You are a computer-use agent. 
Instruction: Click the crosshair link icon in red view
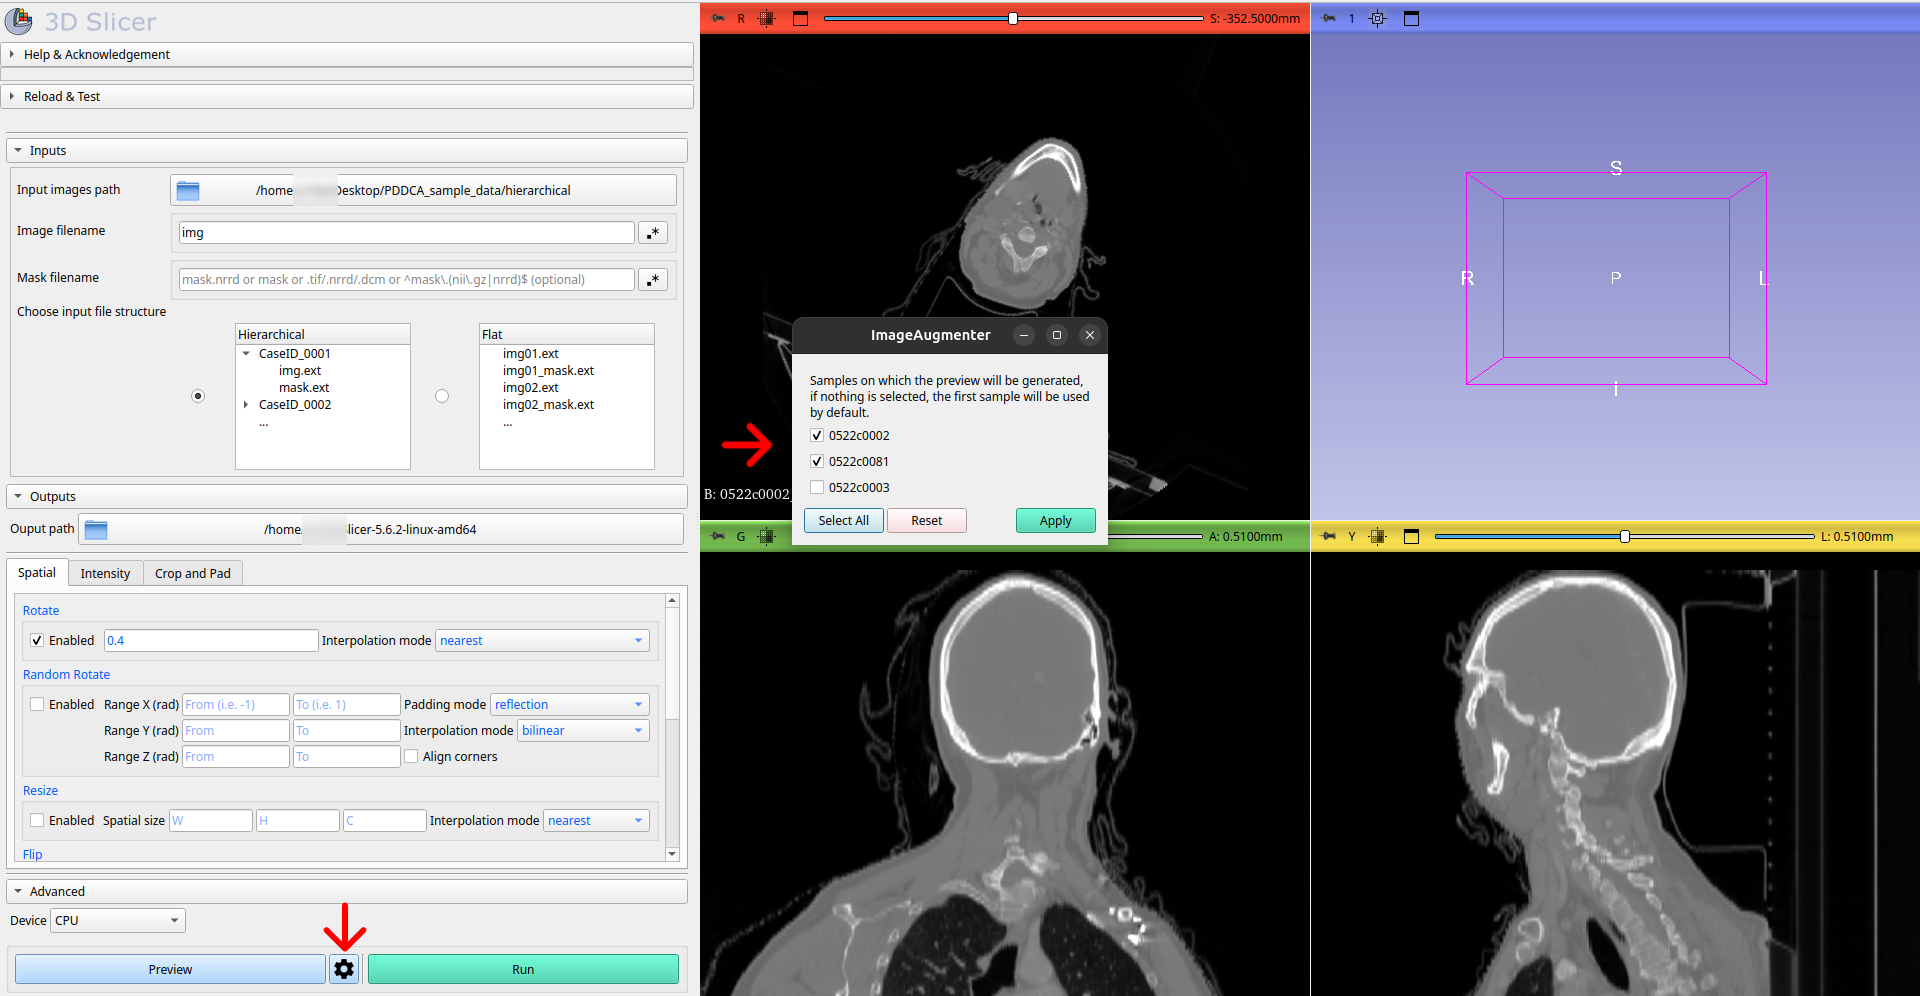pos(767,18)
